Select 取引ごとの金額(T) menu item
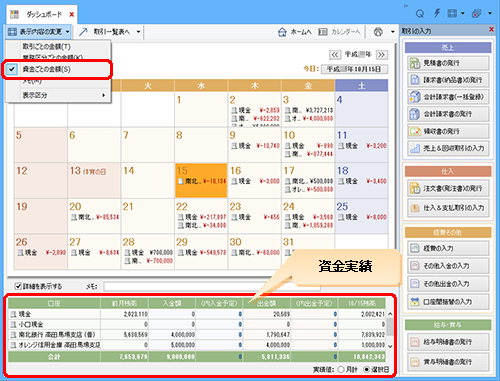The height and width of the screenshot is (381, 500). coord(57,46)
